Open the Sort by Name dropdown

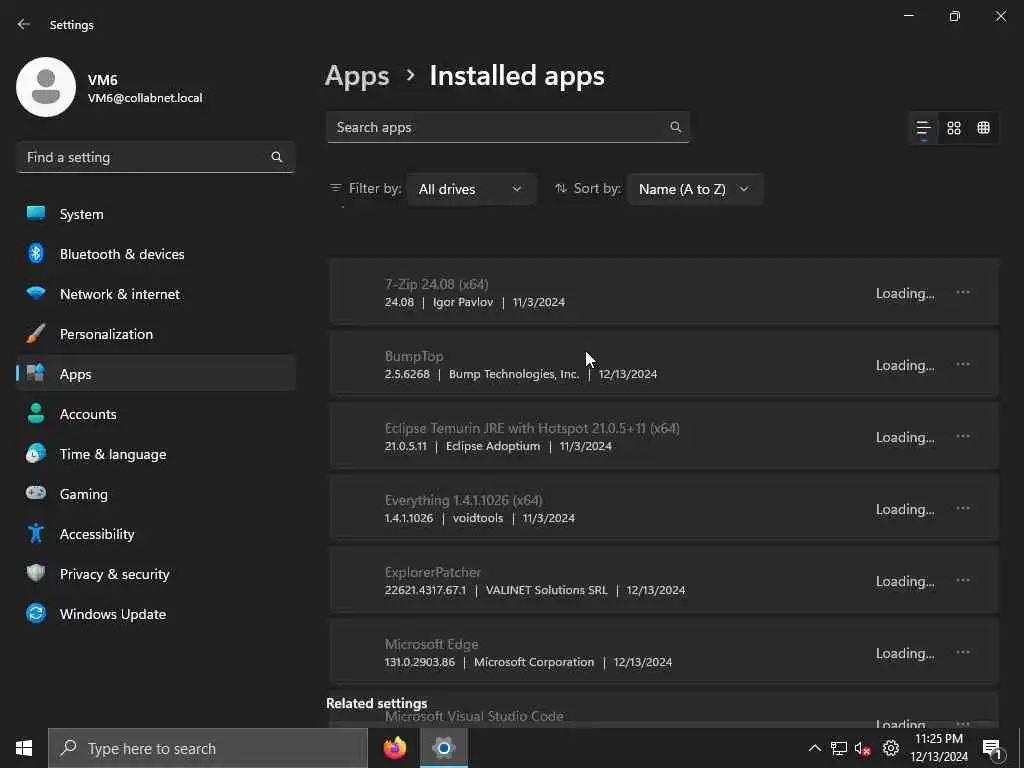694,189
